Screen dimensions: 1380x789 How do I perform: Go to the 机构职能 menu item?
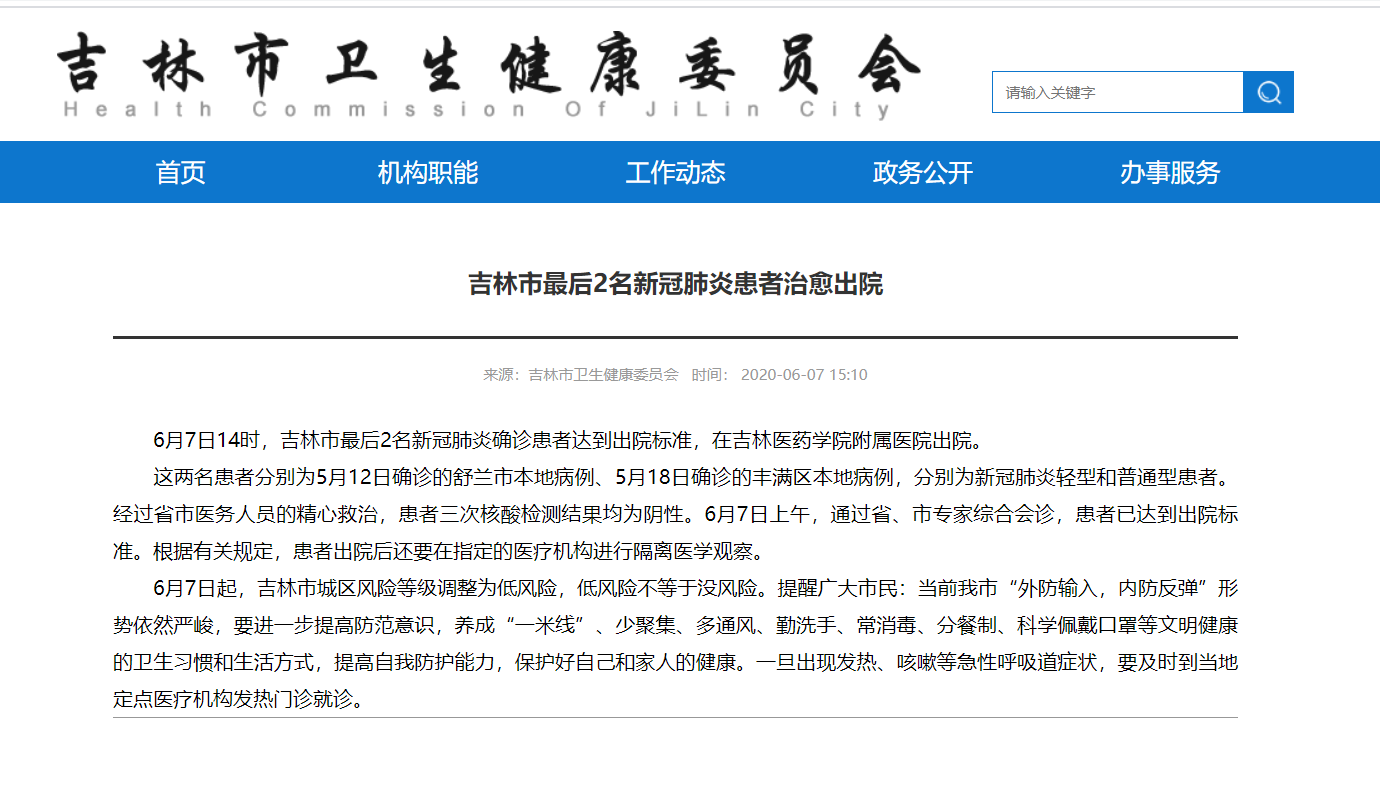pyautogui.click(x=428, y=172)
